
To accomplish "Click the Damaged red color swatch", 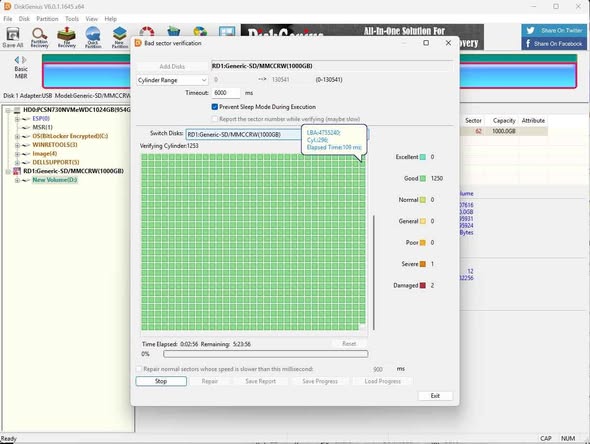I will click(423, 286).
